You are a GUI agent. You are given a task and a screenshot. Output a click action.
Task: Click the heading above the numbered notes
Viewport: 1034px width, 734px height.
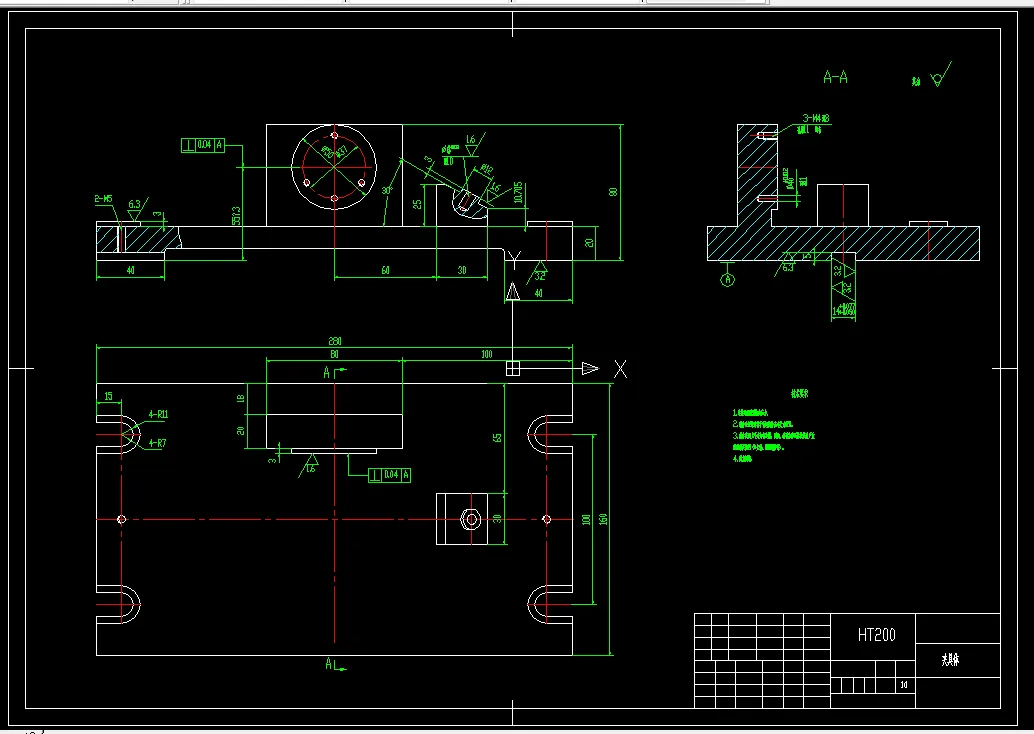[x=799, y=394]
